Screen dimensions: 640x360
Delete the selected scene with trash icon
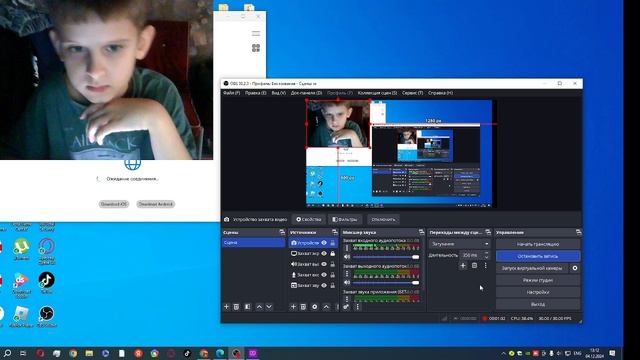236,307
